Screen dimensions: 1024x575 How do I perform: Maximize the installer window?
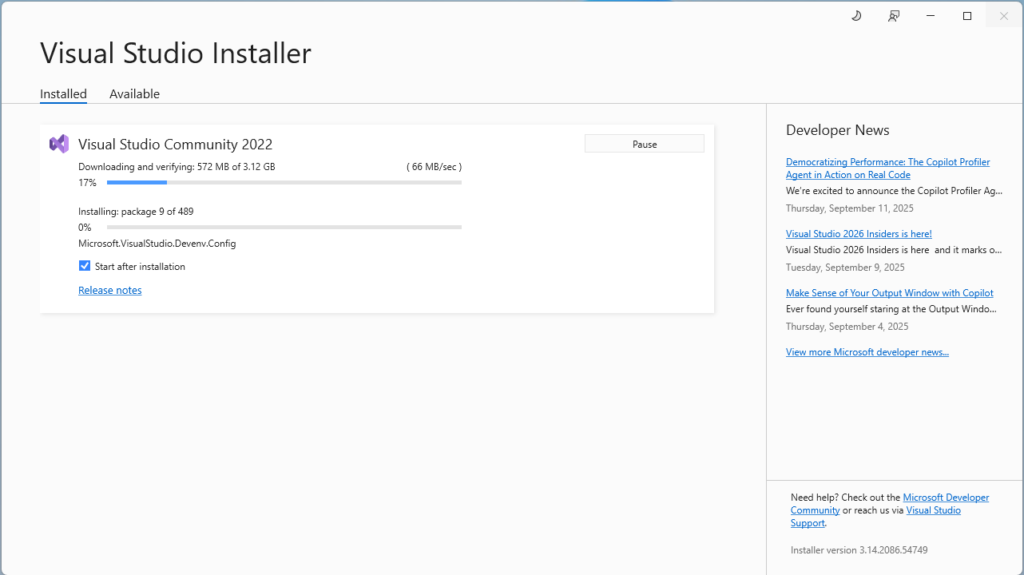point(967,16)
